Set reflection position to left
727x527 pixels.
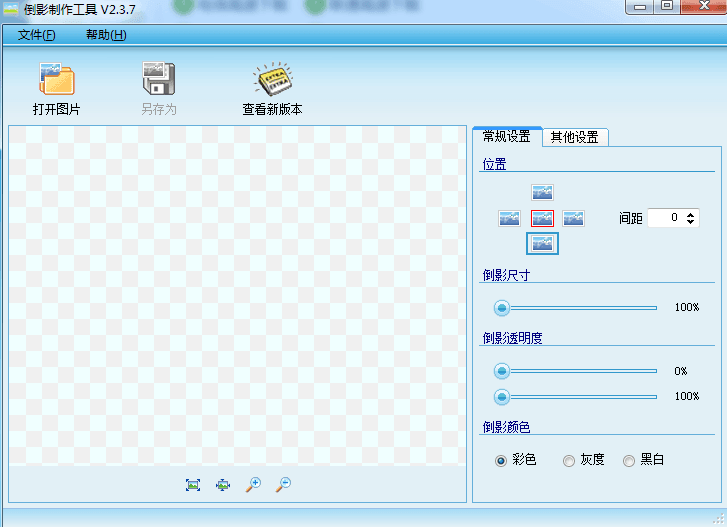pyautogui.click(x=509, y=218)
